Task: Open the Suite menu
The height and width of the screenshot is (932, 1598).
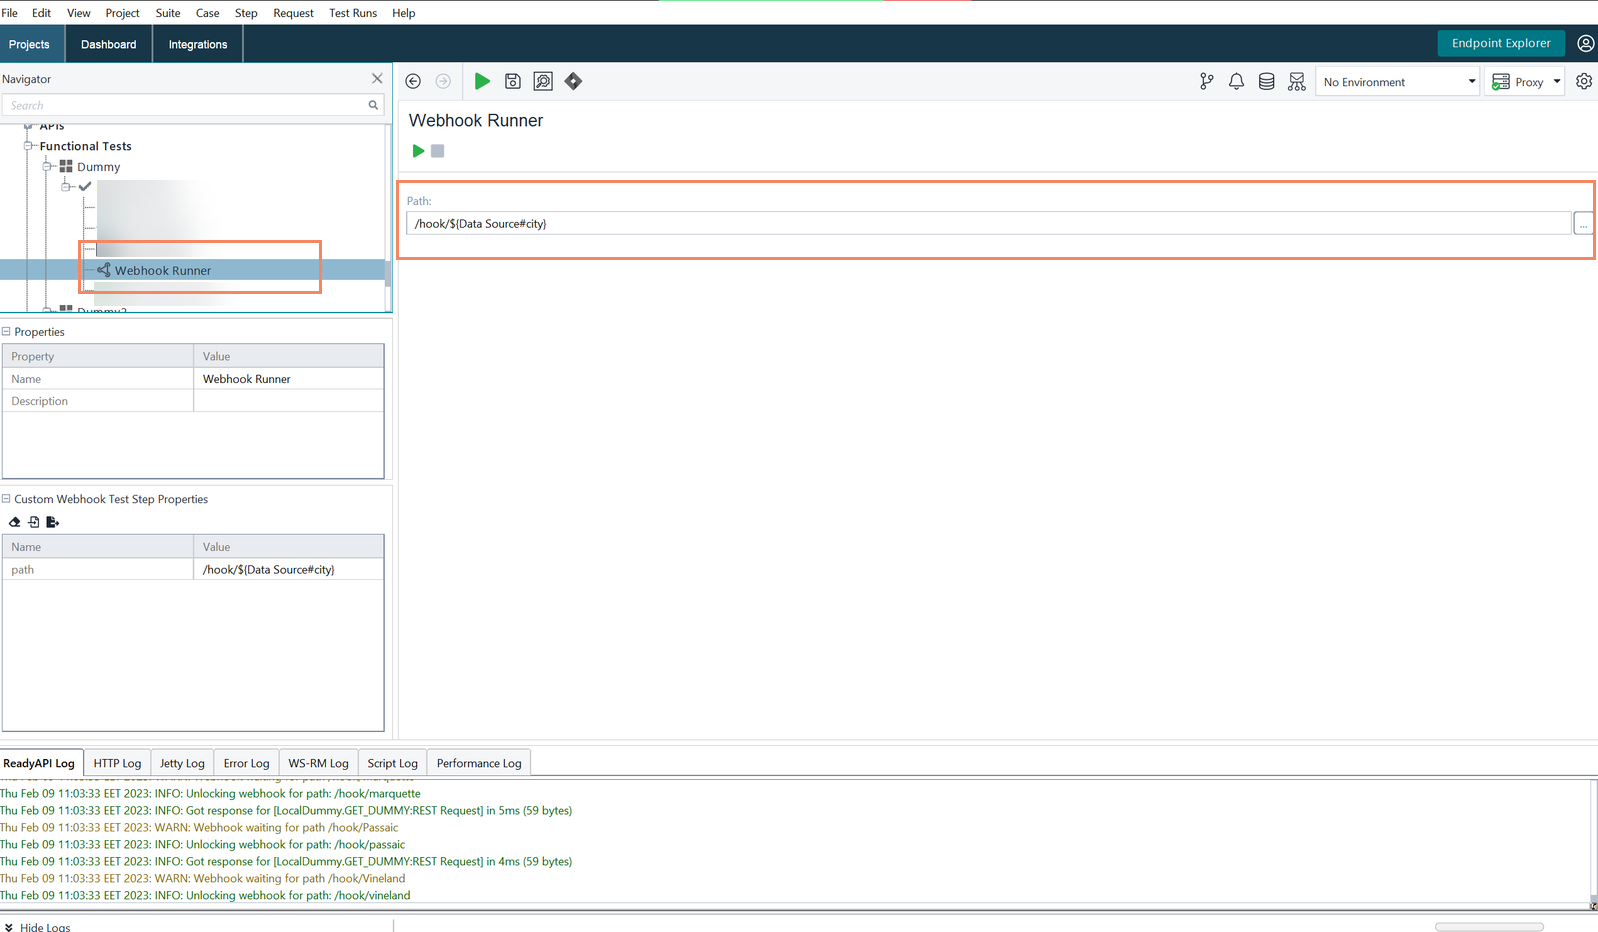Action: click(x=168, y=13)
